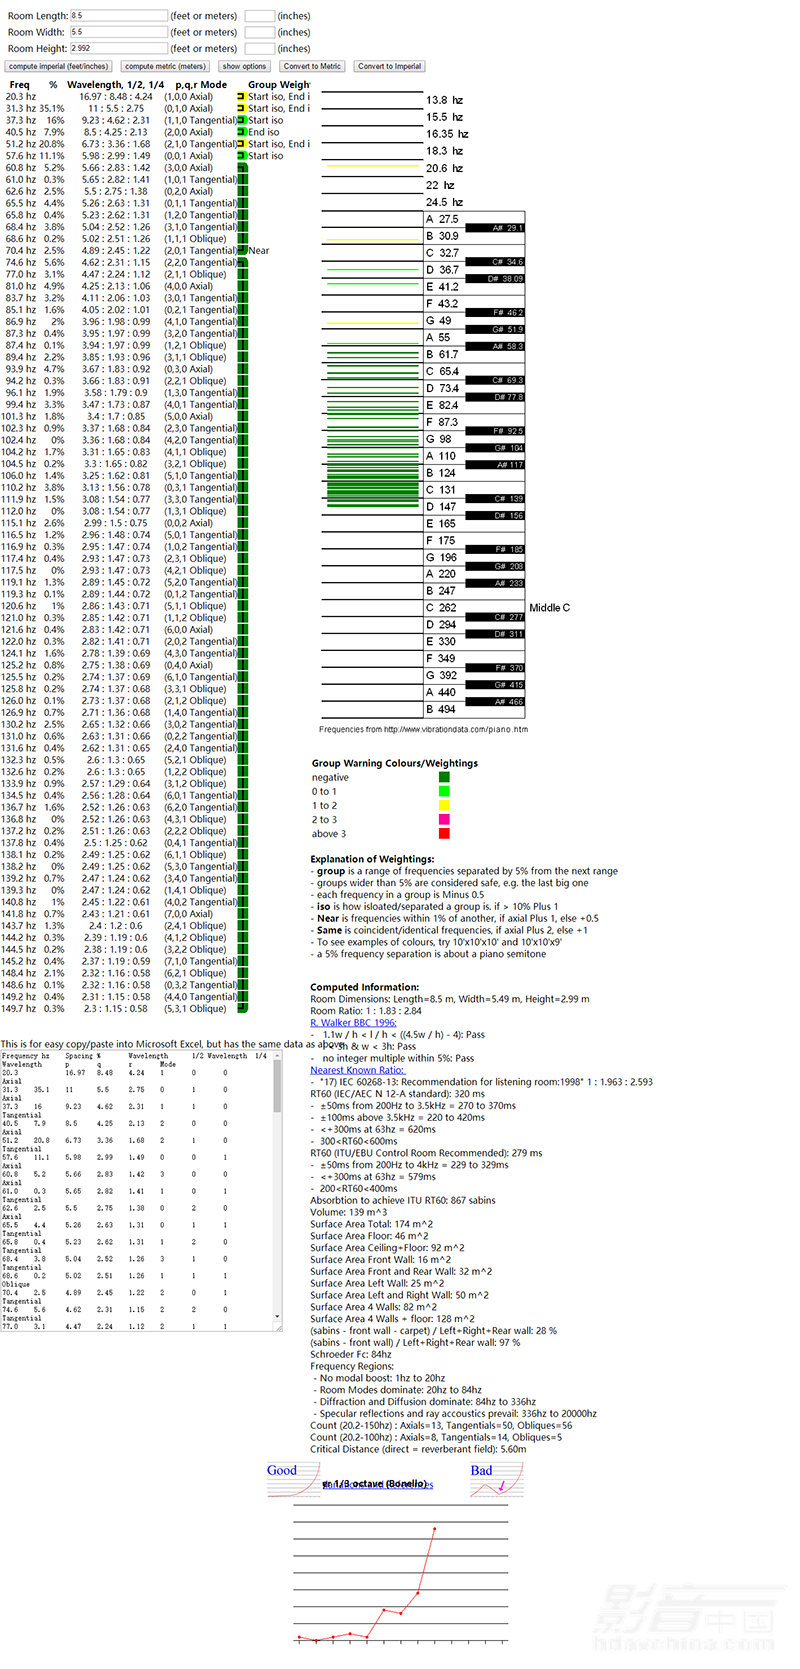Click the dark green 'negative' legend swatch
This screenshot has width=800, height=1669.
point(444,777)
